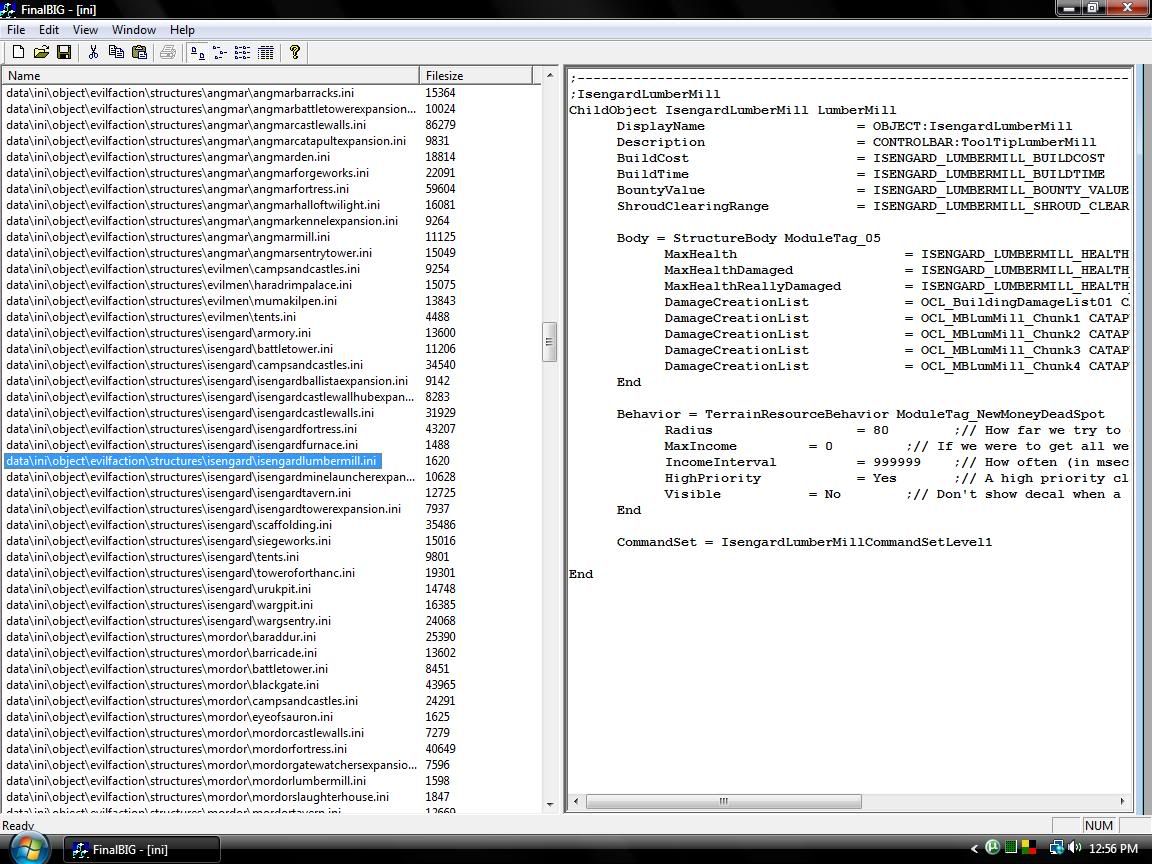Select the Cut scissors icon
Screen dimensions: 1152x864
[x=93, y=52]
